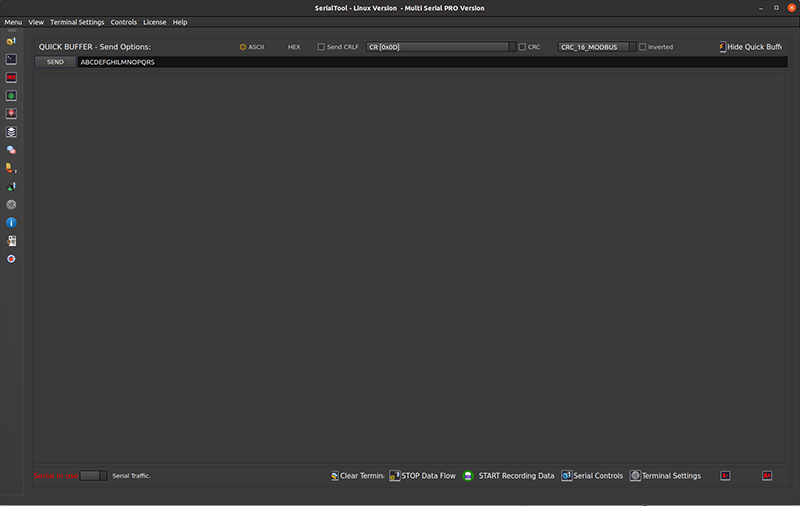Open the Menu menu

[13, 22]
